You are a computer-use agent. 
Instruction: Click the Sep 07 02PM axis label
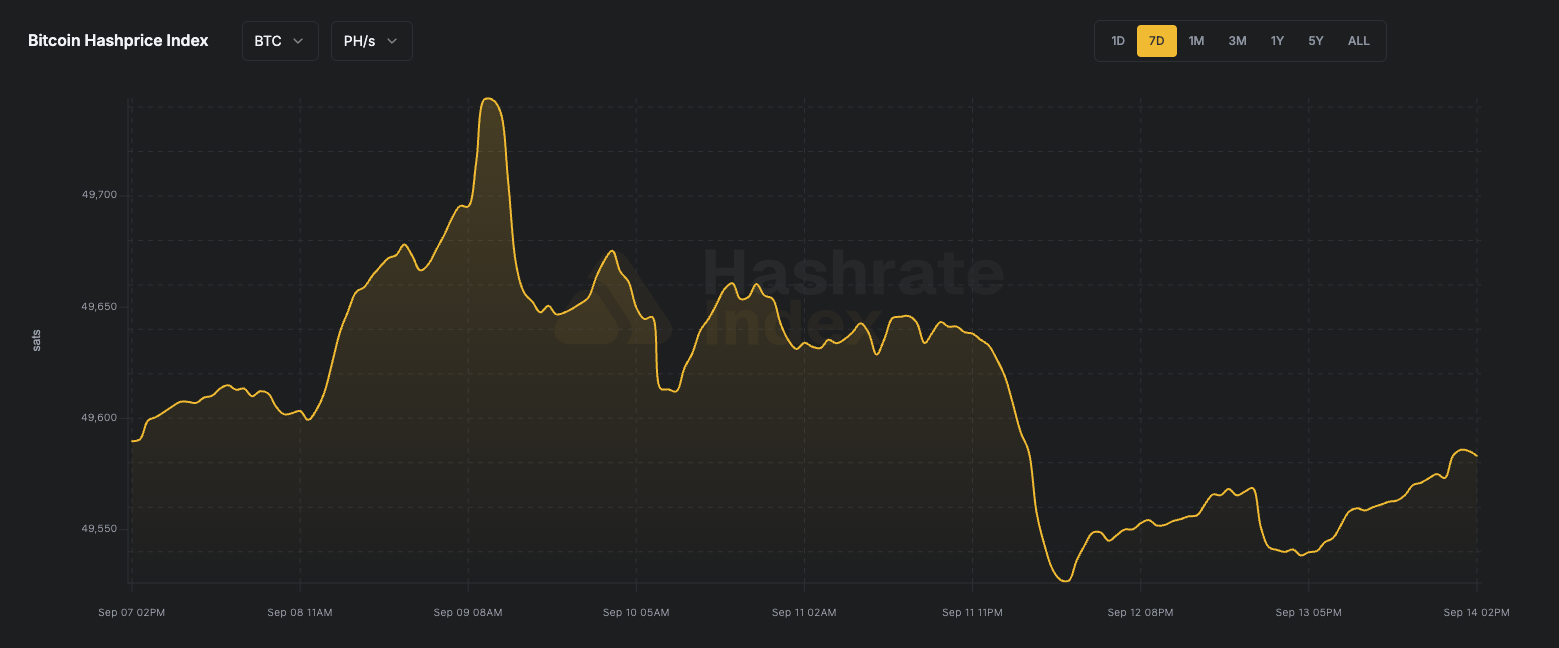click(x=132, y=612)
